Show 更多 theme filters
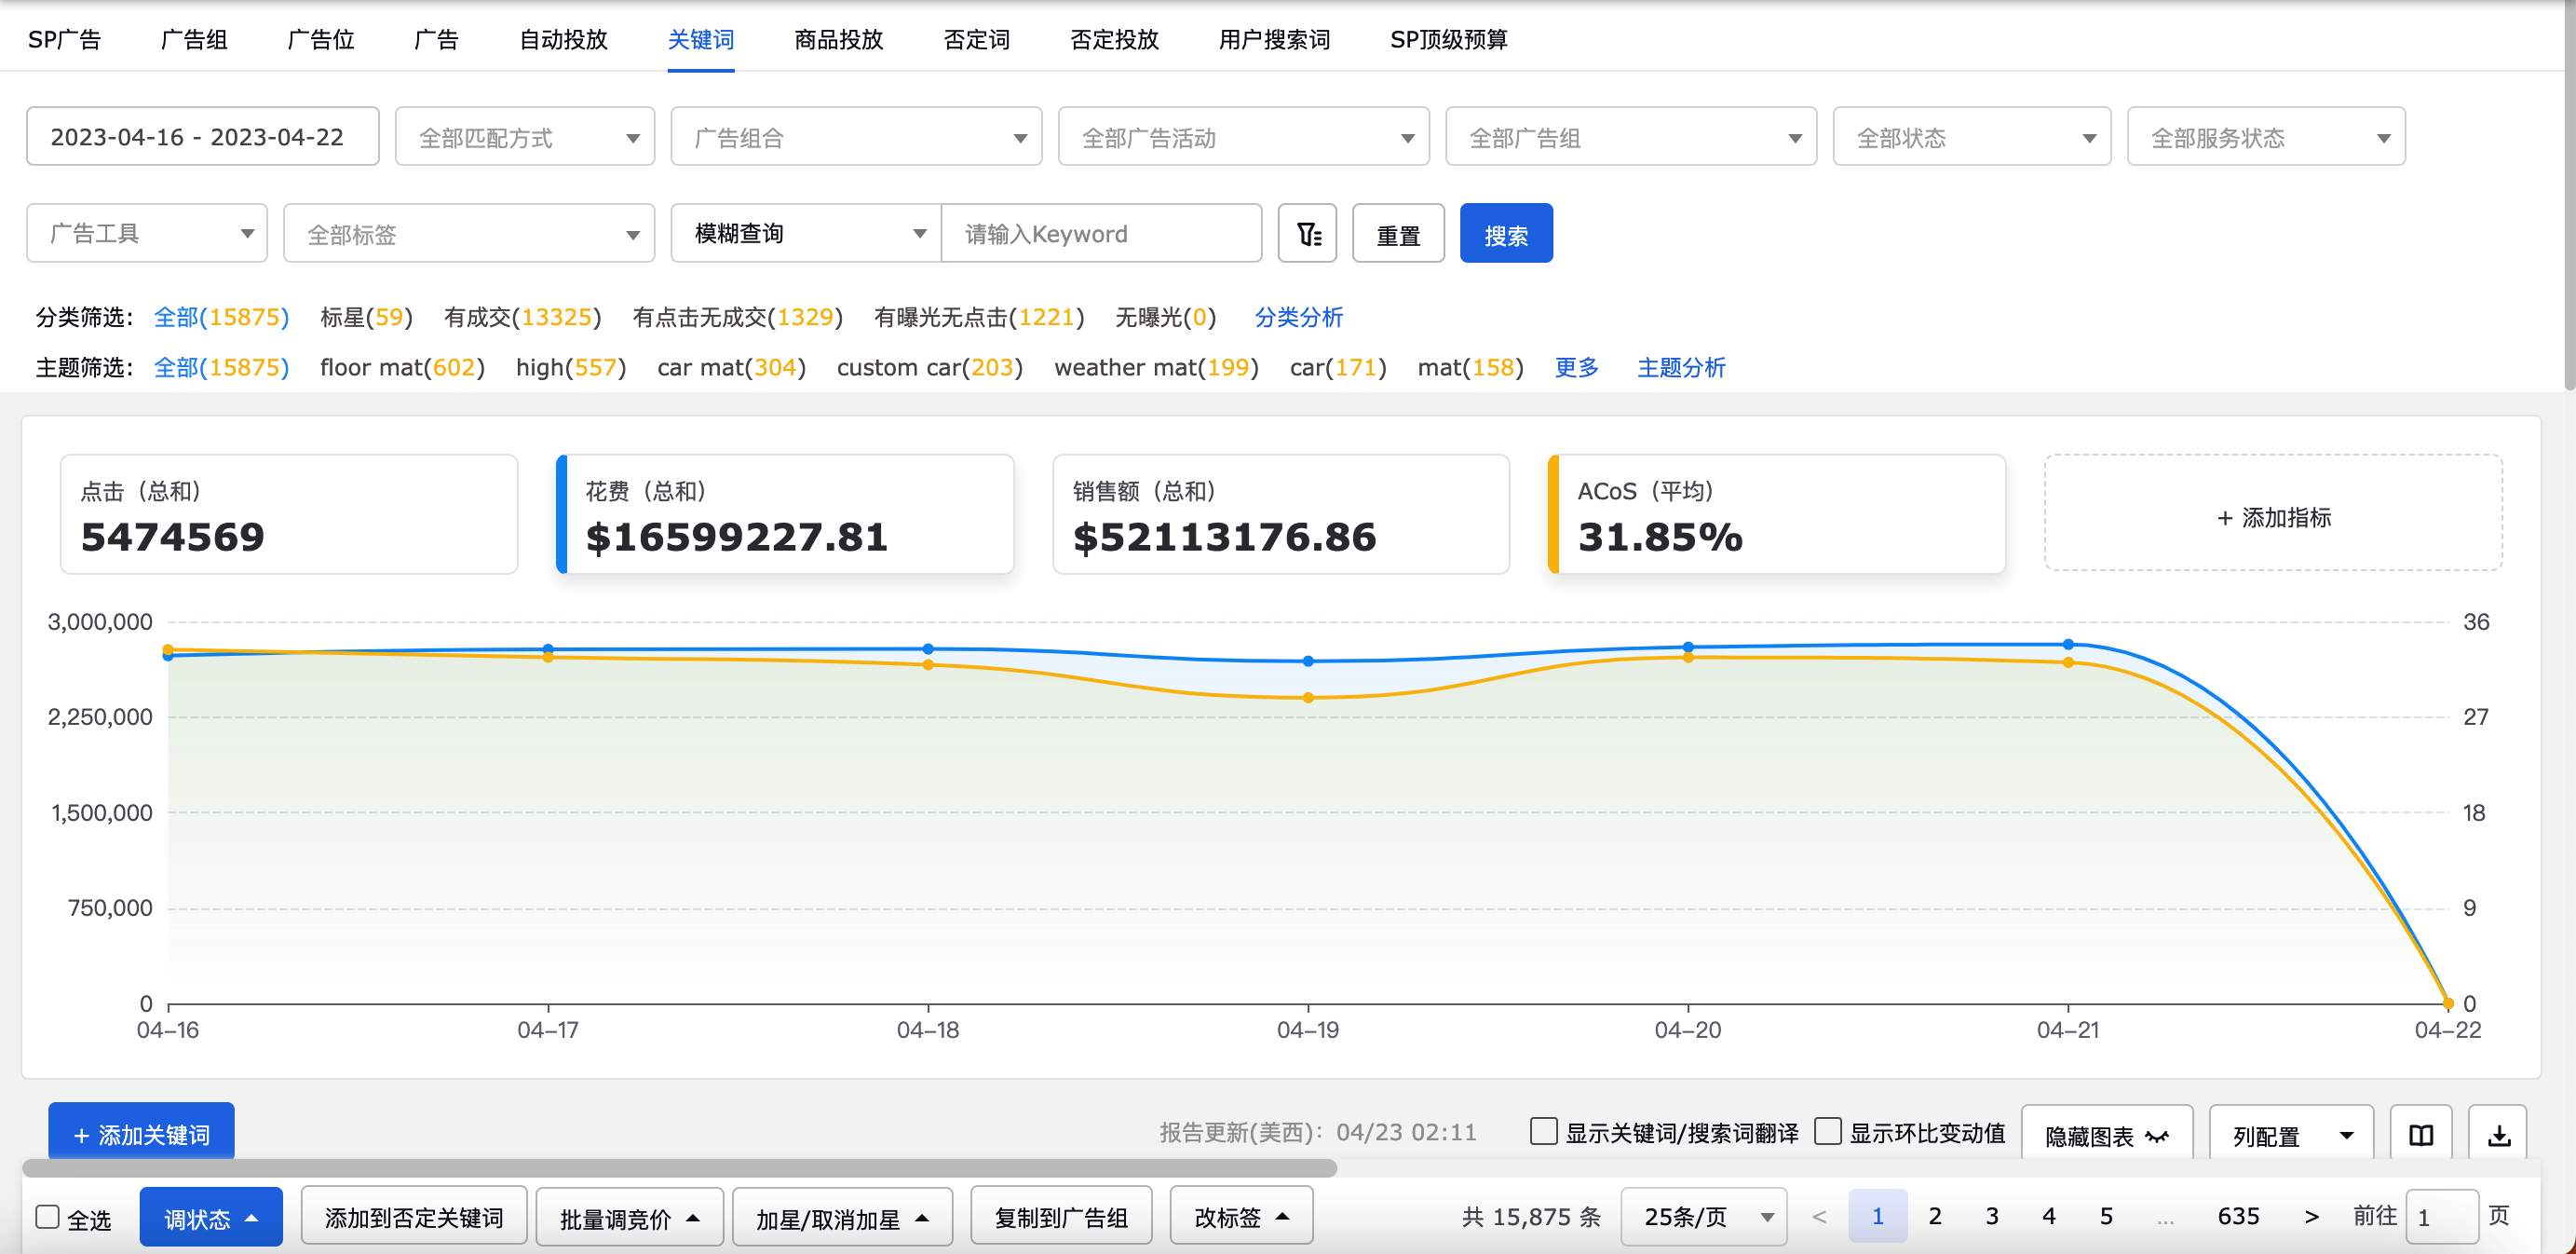2576x1254 pixels. click(x=1576, y=367)
